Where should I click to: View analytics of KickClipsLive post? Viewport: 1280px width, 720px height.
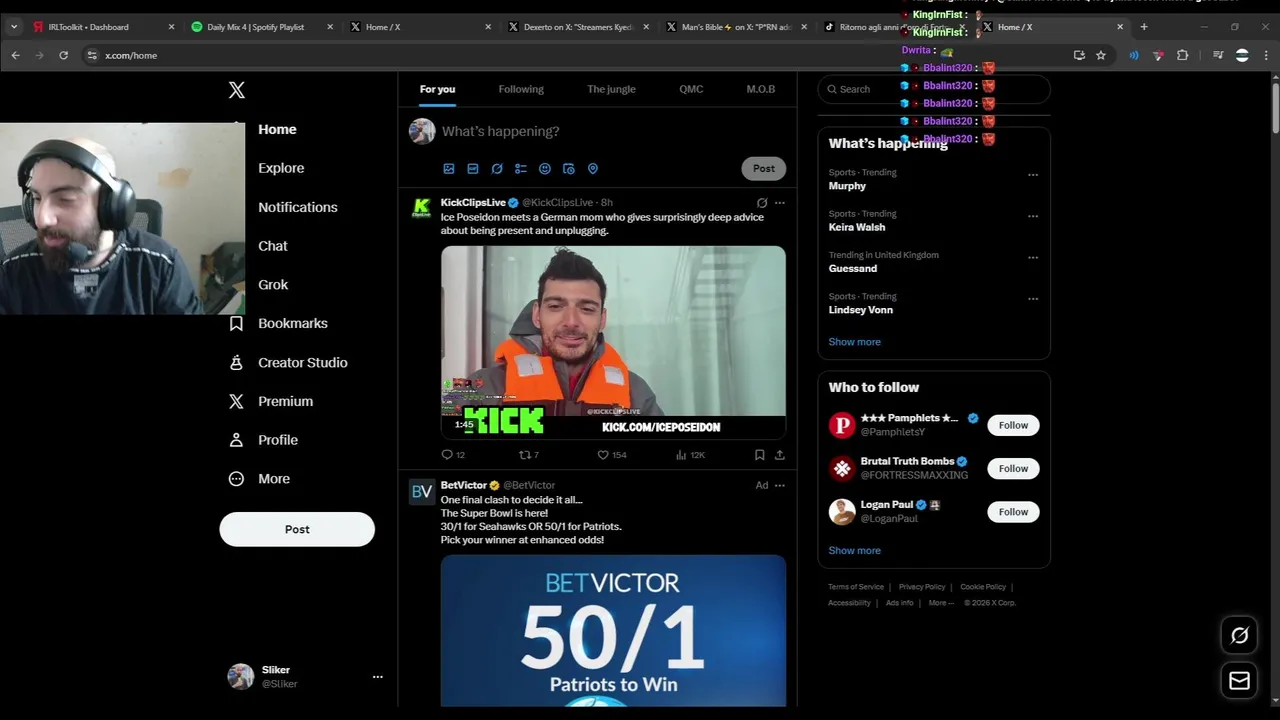click(681, 455)
